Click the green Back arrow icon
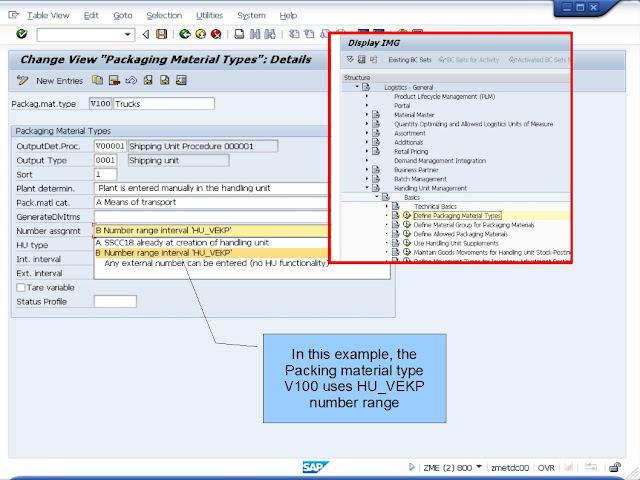This screenshot has height=480, width=640. pyautogui.click(x=185, y=34)
